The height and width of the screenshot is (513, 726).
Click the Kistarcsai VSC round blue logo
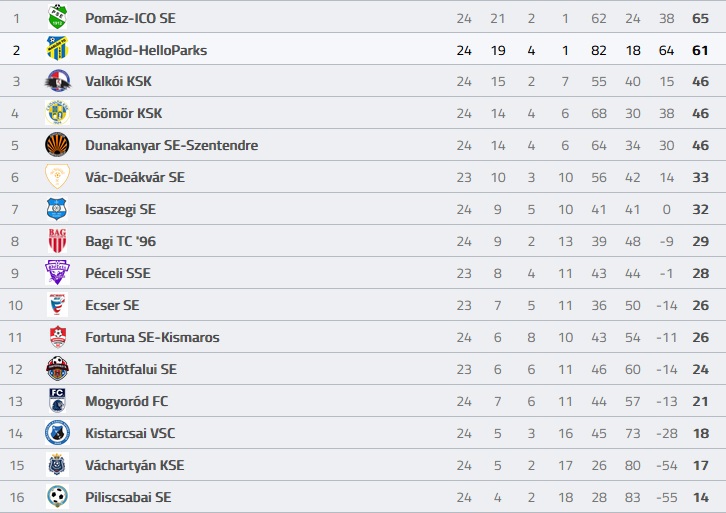pyautogui.click(x=57, y=433)
